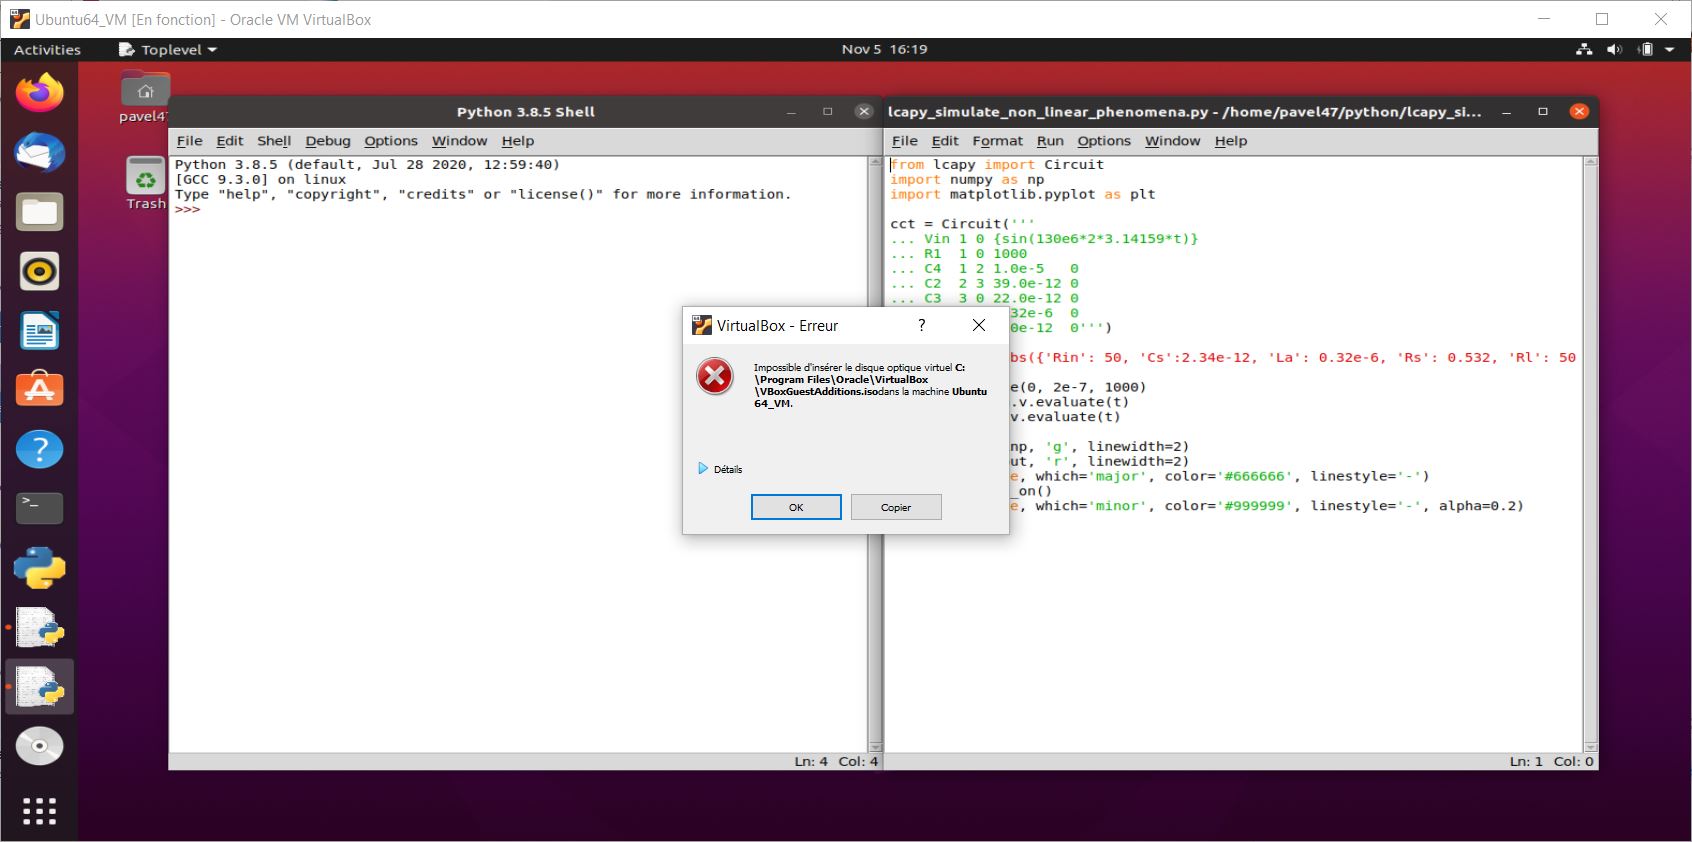Viewport: 1692px width, 842px height.
Task: Open Rhythmbox music player in the dock
Action: (x=39, y=271)
